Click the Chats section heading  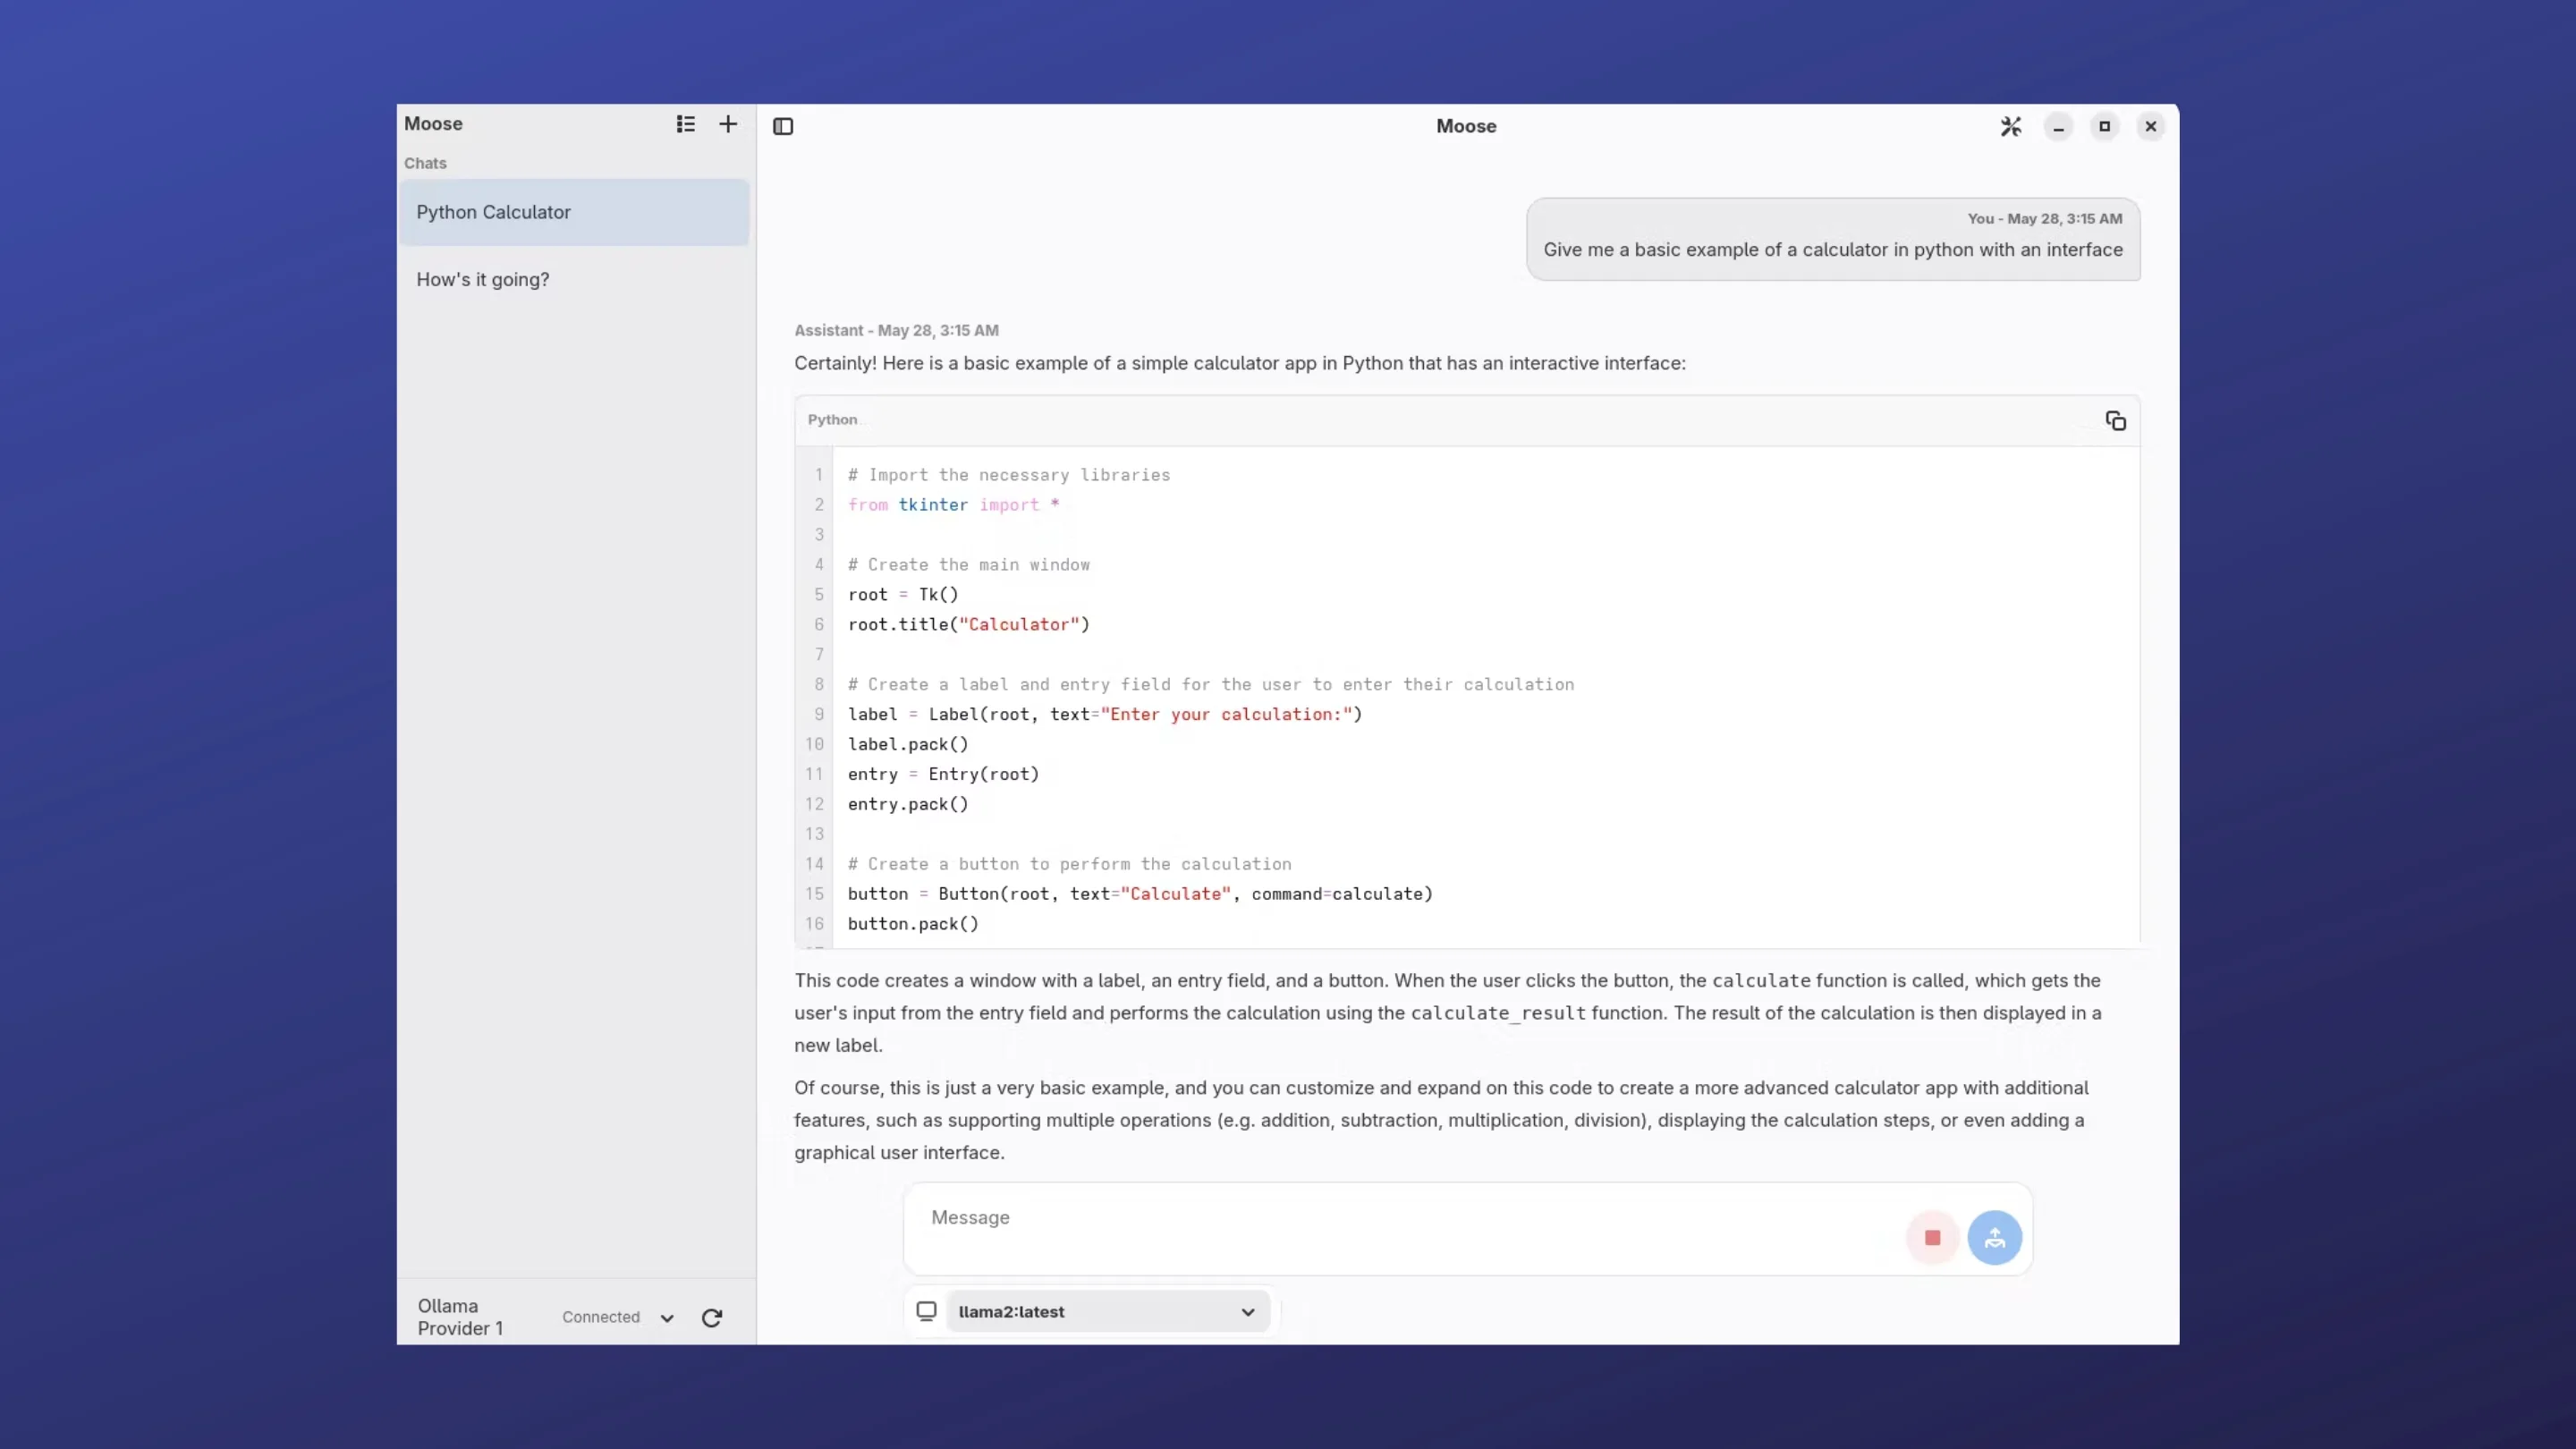[425, 163]
